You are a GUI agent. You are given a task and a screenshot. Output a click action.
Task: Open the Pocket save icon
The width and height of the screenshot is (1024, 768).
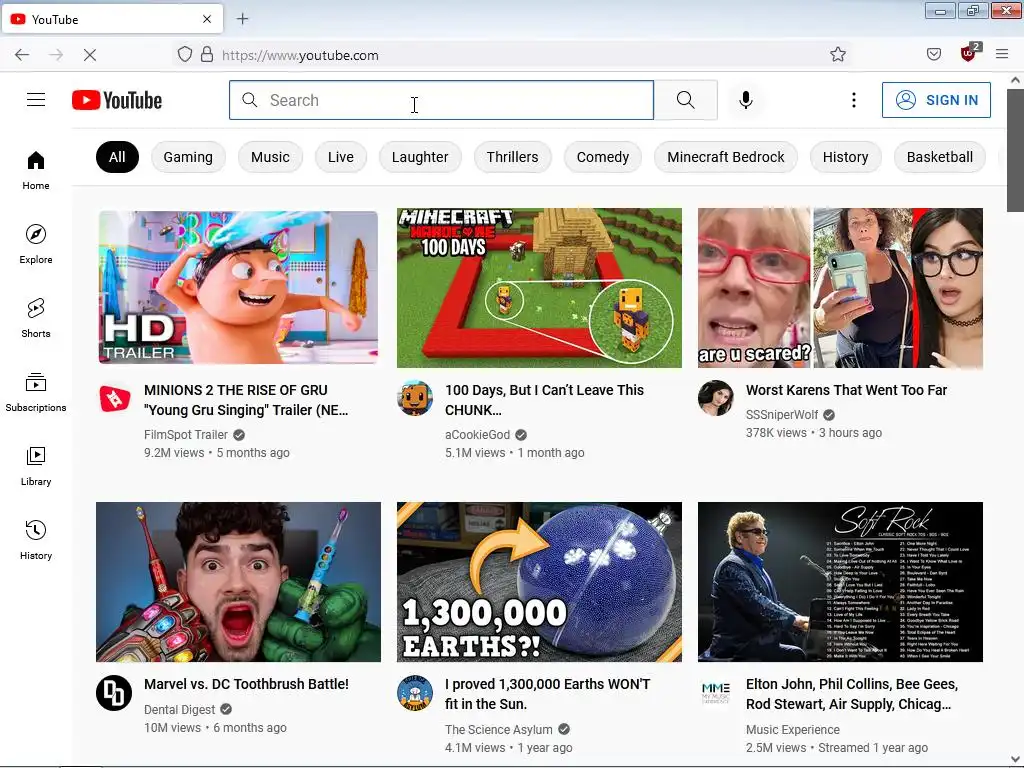pyautogui.click(x=934, y=55)
